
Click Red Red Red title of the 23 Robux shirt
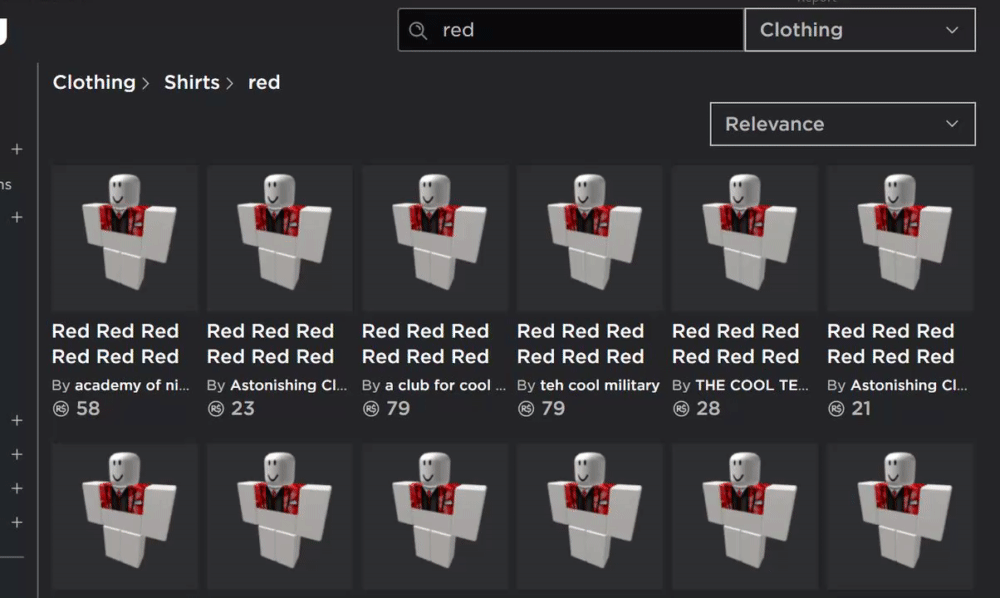tap(270, 344)
